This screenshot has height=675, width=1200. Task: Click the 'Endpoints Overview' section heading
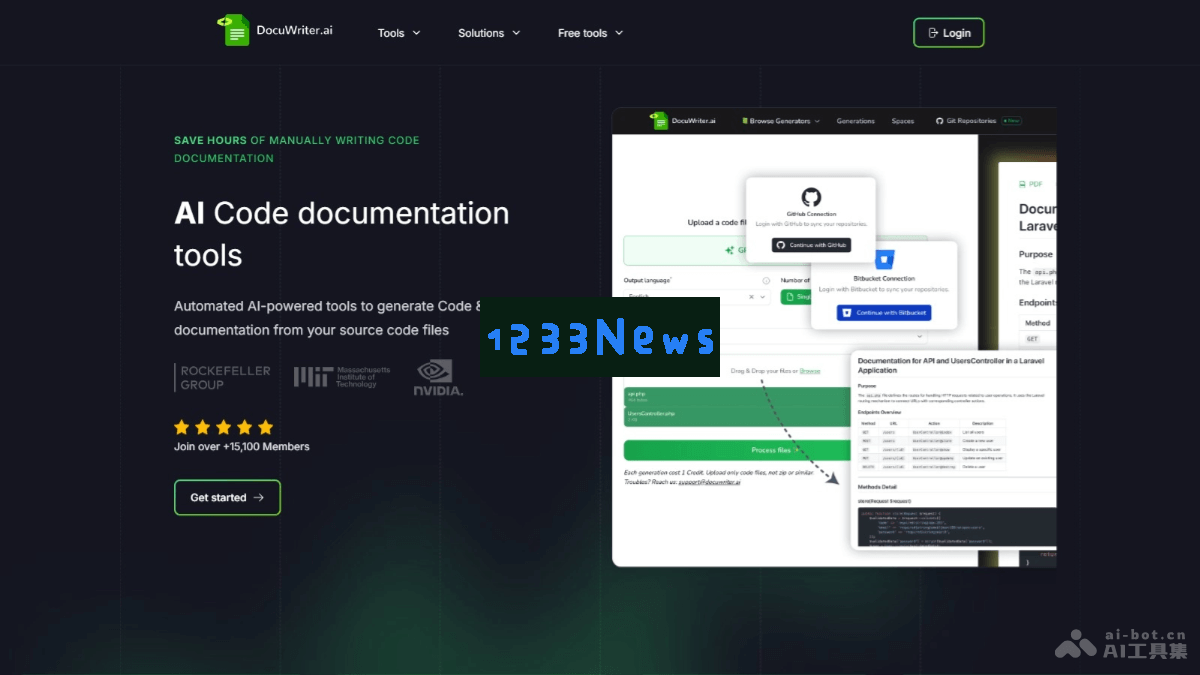tap(879, 412)
